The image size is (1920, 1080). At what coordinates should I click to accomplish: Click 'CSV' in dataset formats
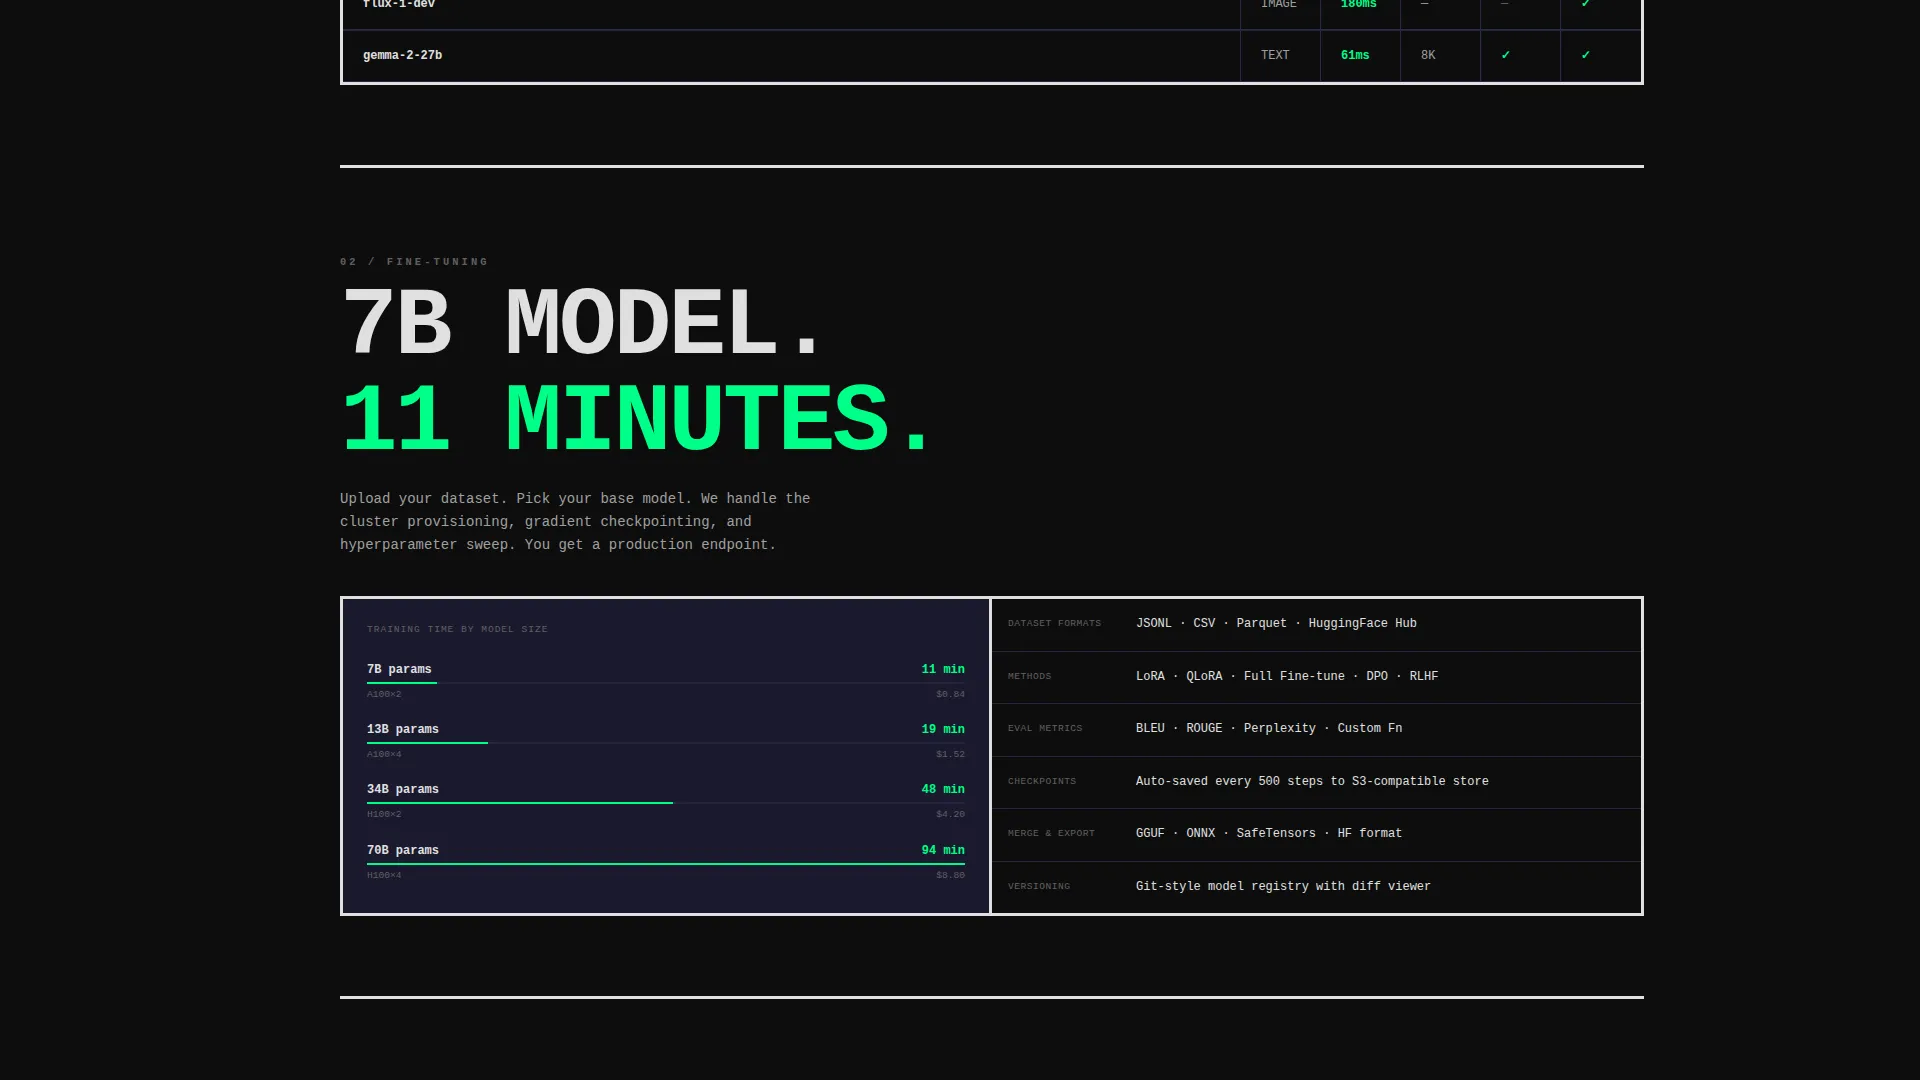click(x=1204, y=623)
